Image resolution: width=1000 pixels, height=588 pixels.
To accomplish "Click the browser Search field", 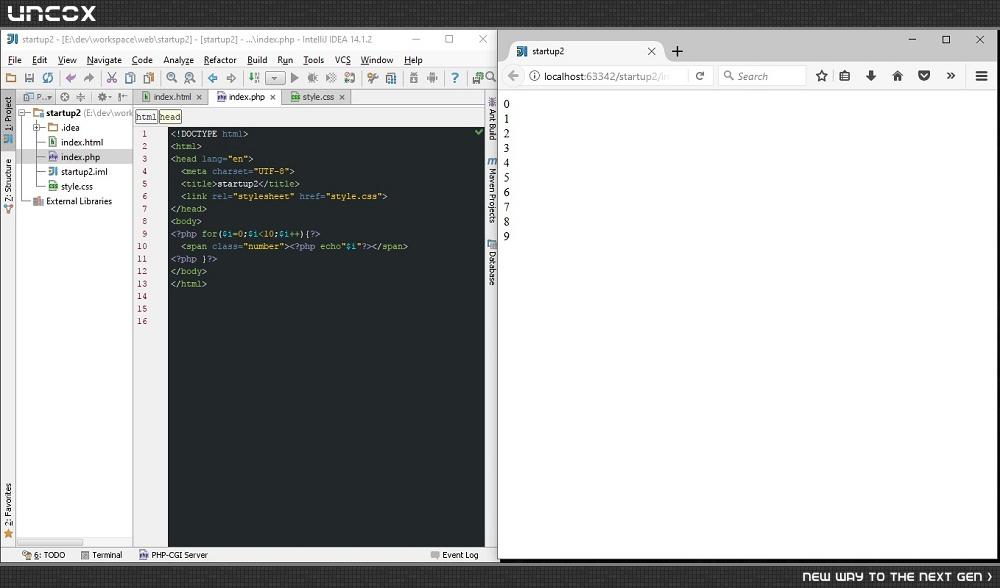I will tap(761, 76).
